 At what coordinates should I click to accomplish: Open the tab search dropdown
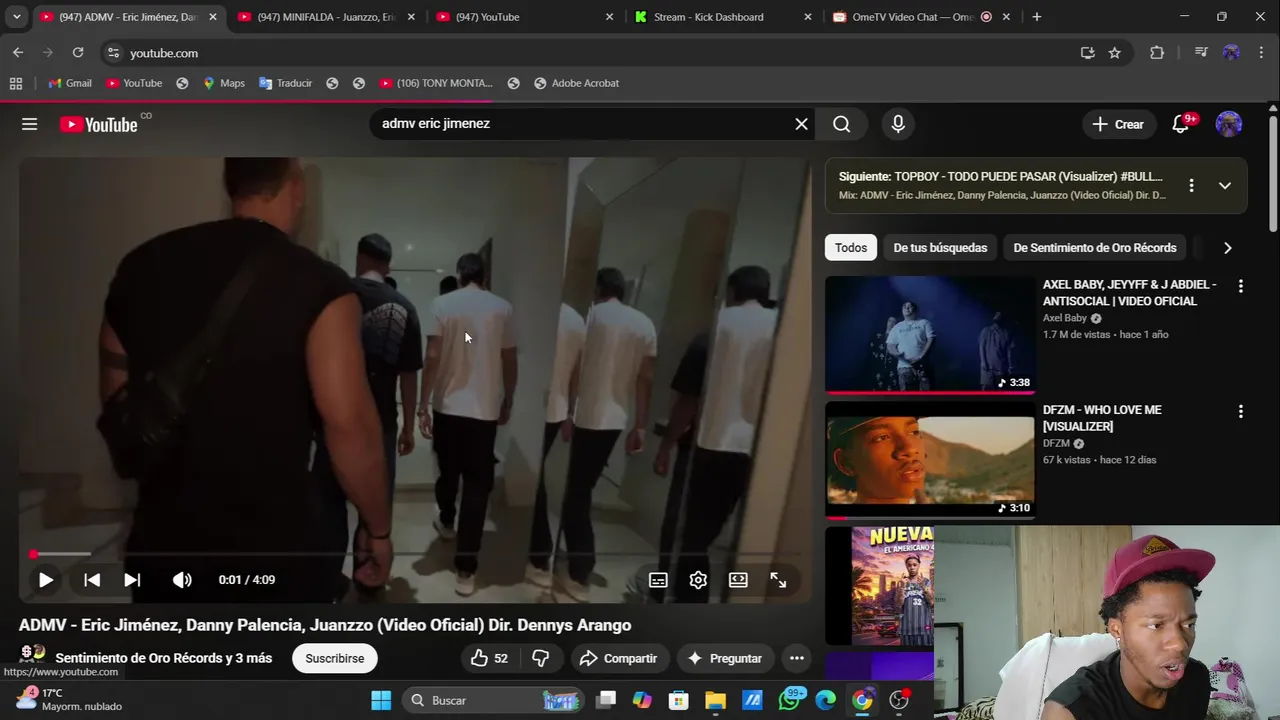17,17
